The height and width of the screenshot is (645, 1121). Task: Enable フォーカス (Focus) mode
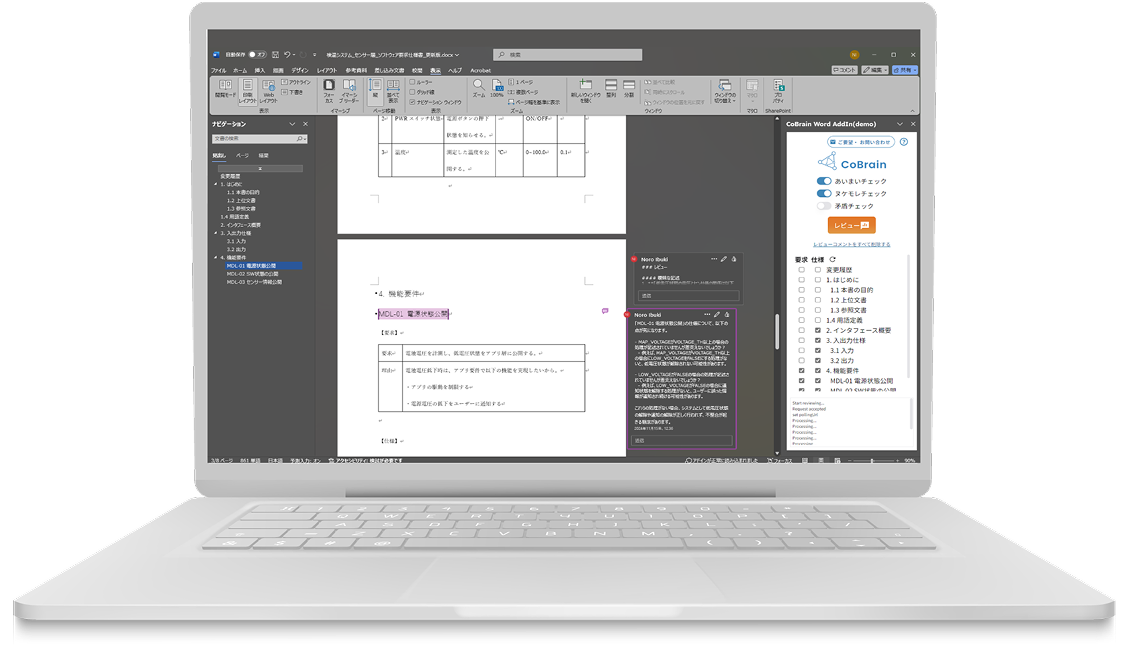(329, 92)
